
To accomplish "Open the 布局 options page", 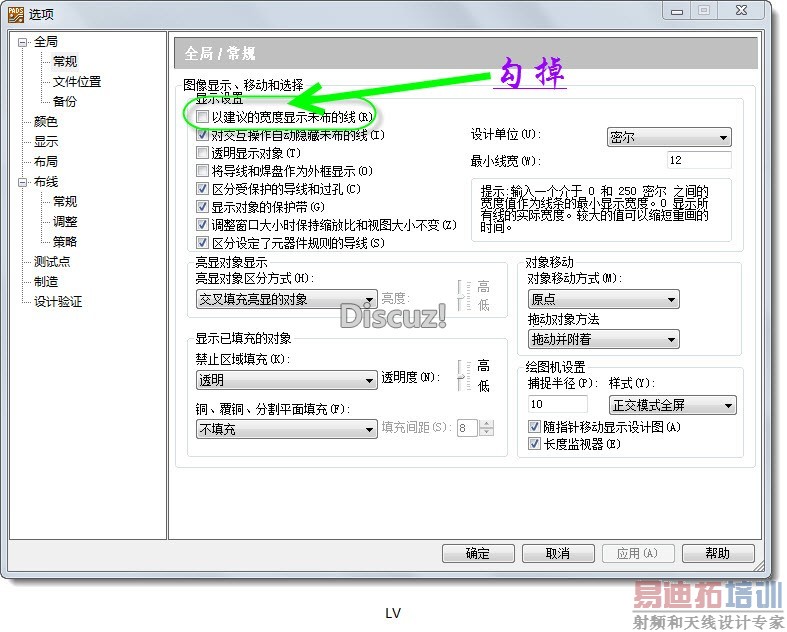I will coord(45,162).
